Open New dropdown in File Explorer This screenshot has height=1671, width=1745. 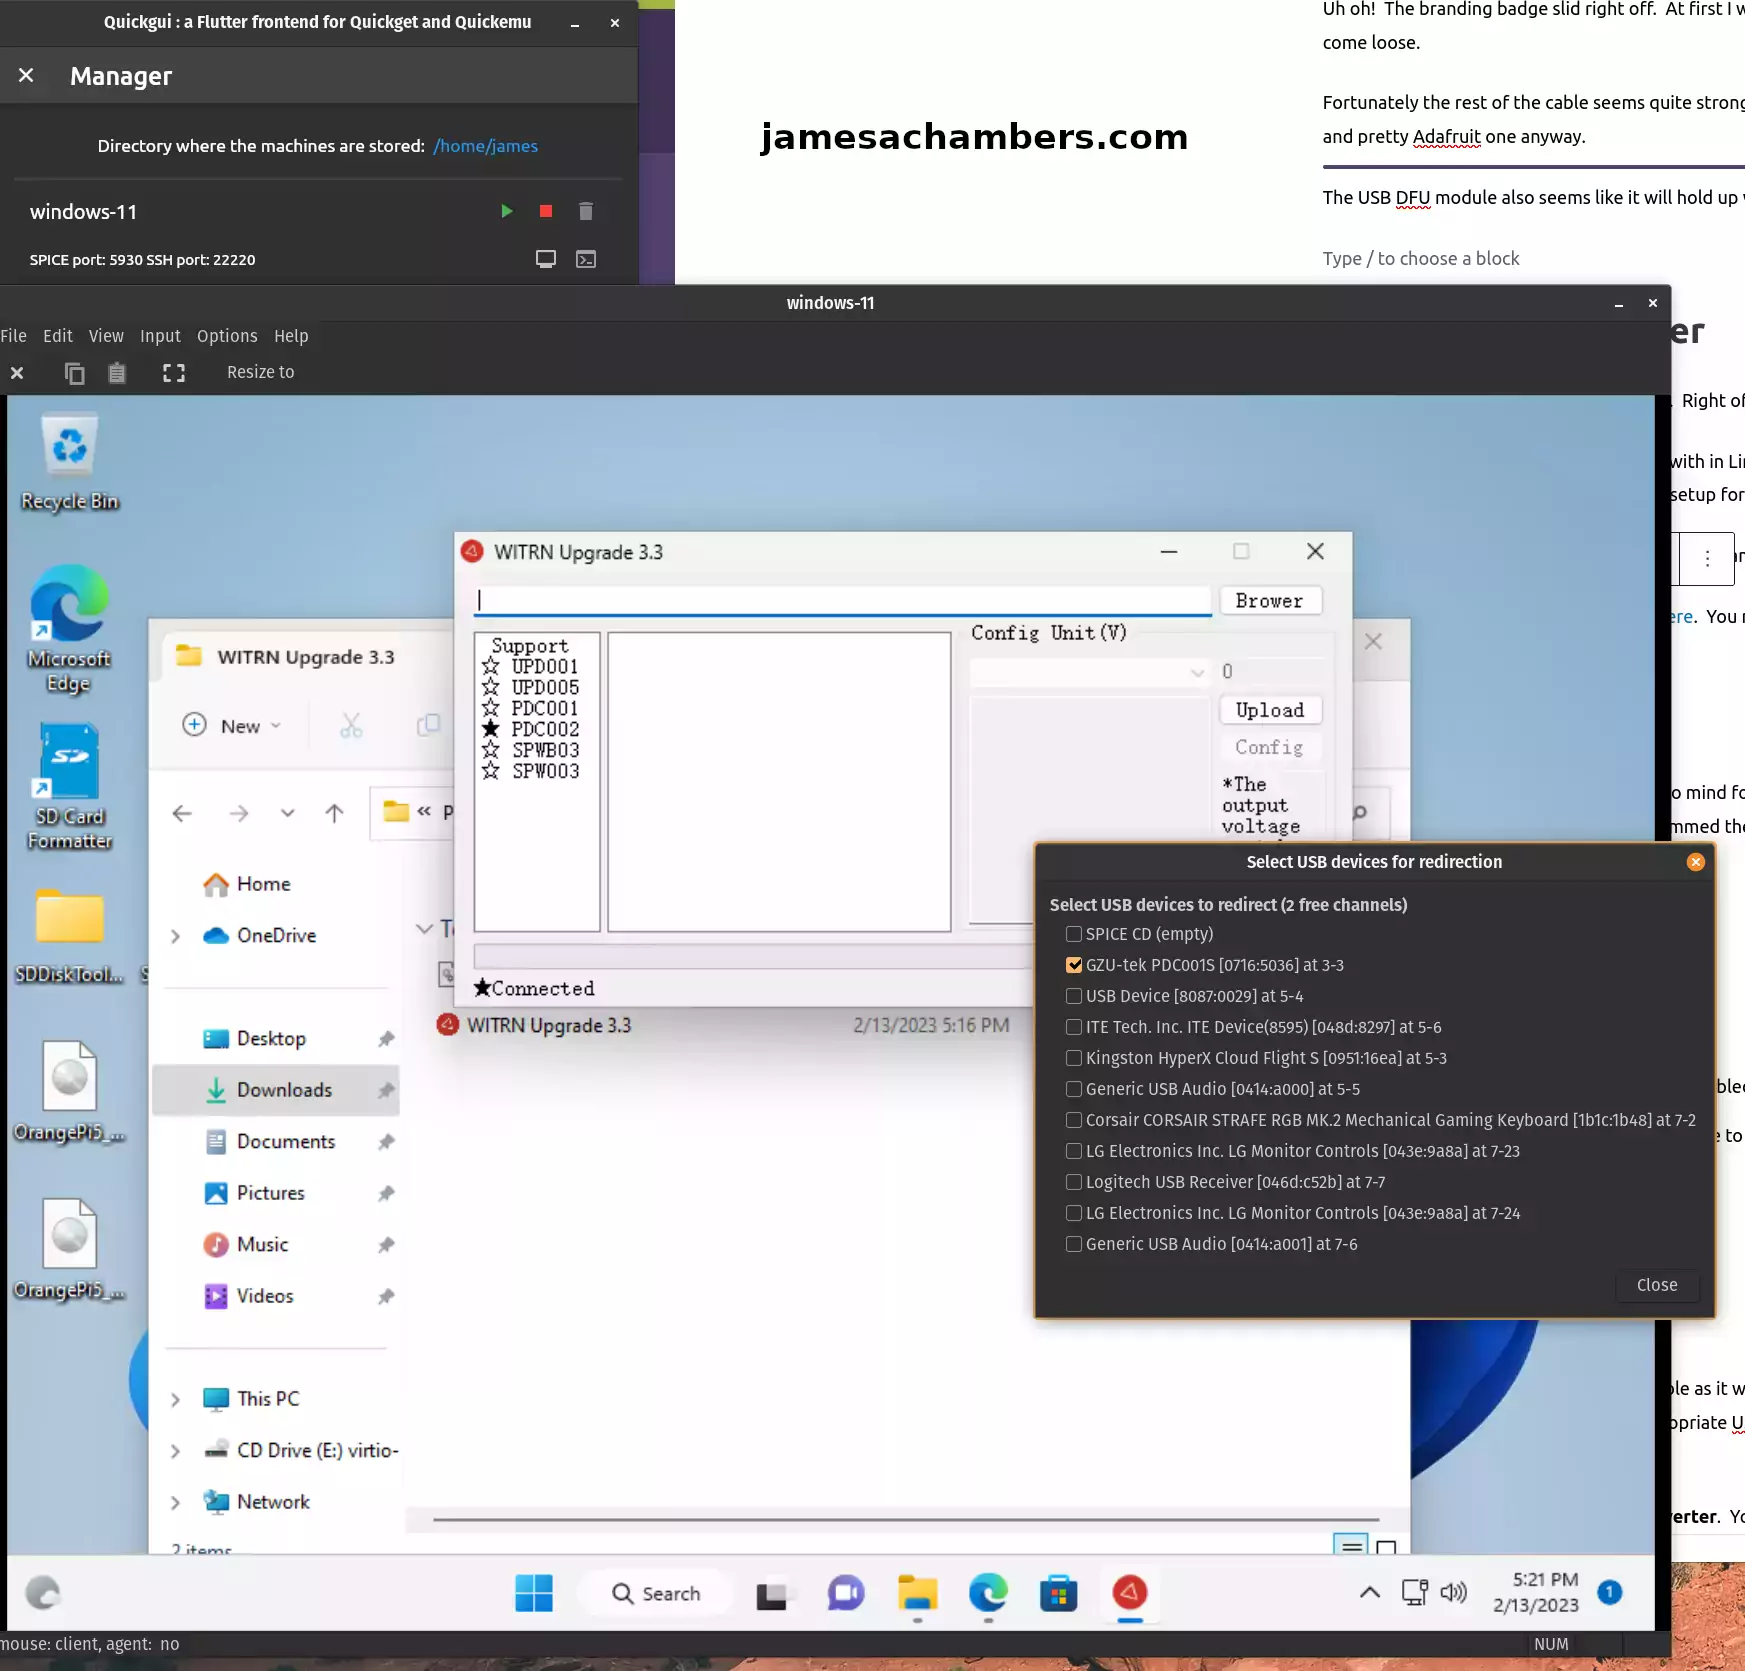pos(232,726)
